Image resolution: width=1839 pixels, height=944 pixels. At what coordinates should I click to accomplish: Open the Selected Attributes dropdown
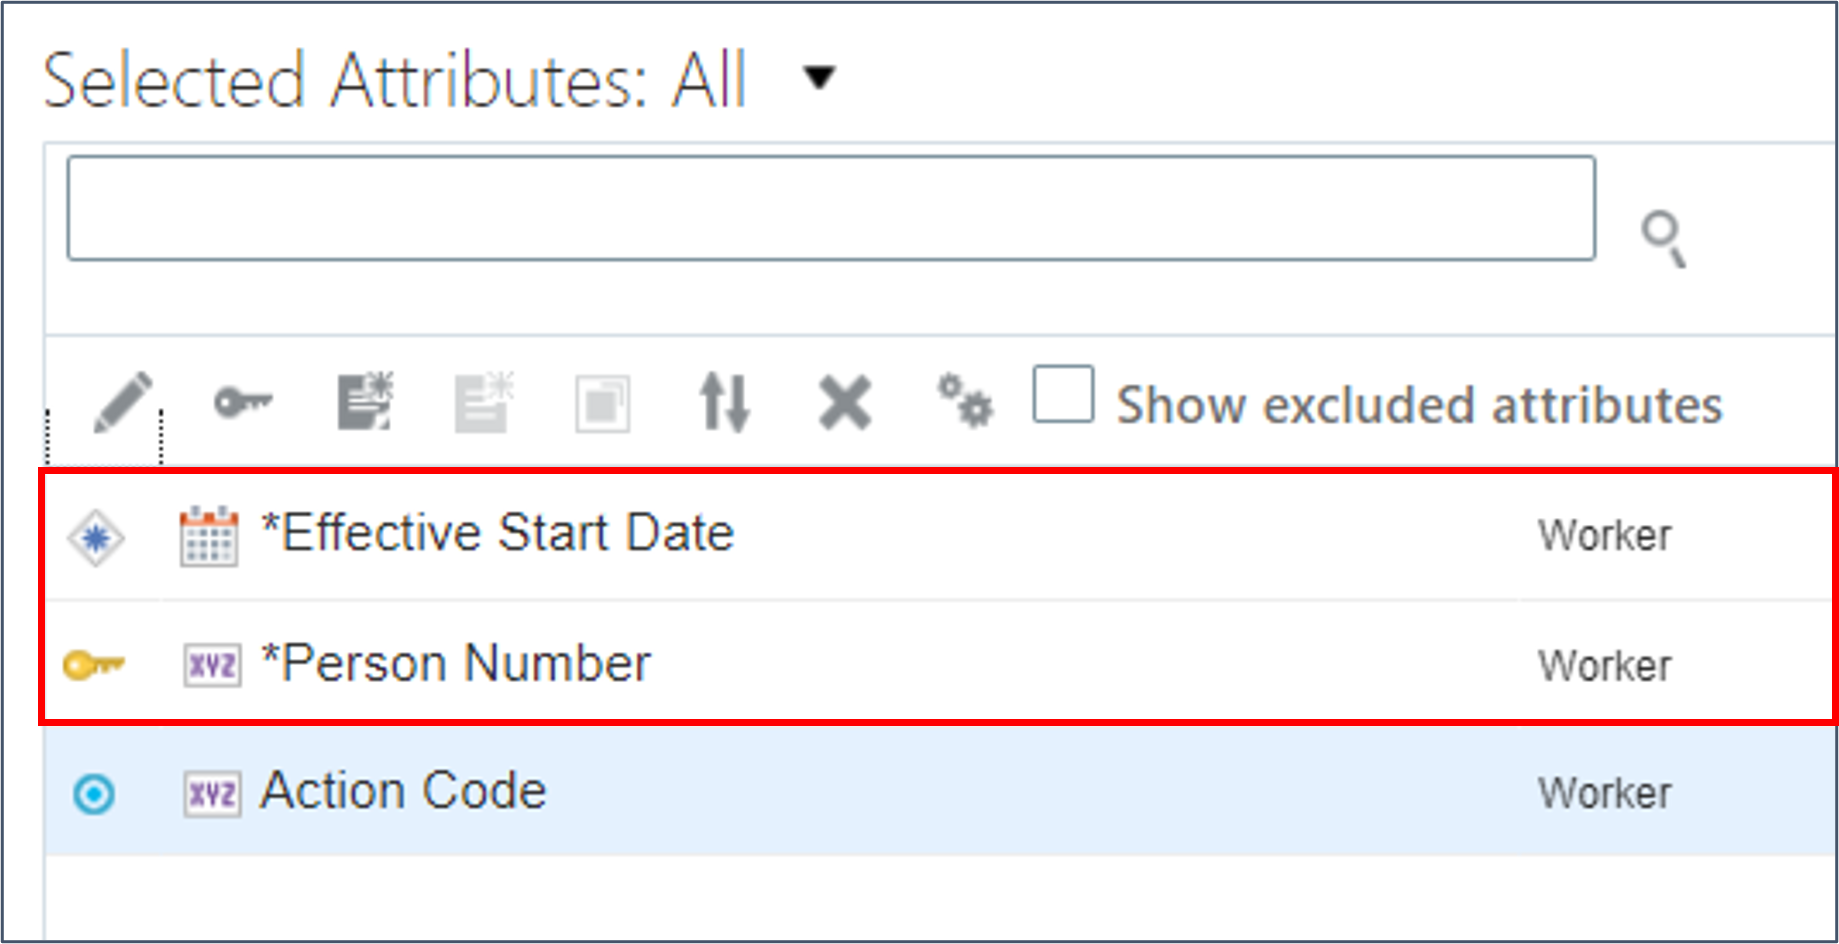click(817, 79)
